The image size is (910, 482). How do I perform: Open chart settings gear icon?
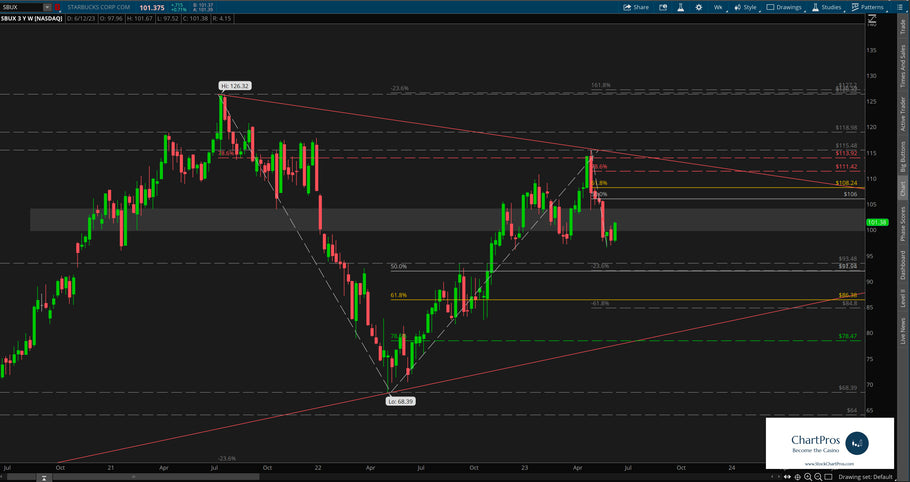(699, 8)
